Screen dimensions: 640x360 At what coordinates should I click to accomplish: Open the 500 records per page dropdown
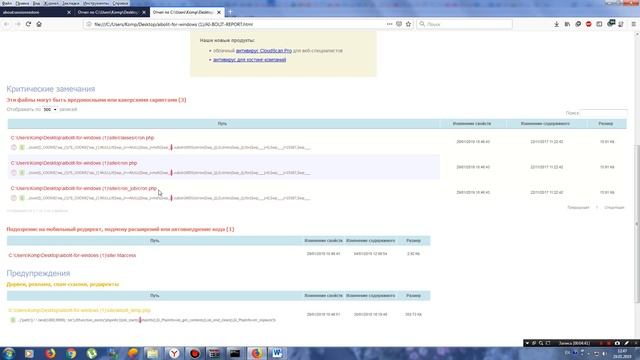50,109
